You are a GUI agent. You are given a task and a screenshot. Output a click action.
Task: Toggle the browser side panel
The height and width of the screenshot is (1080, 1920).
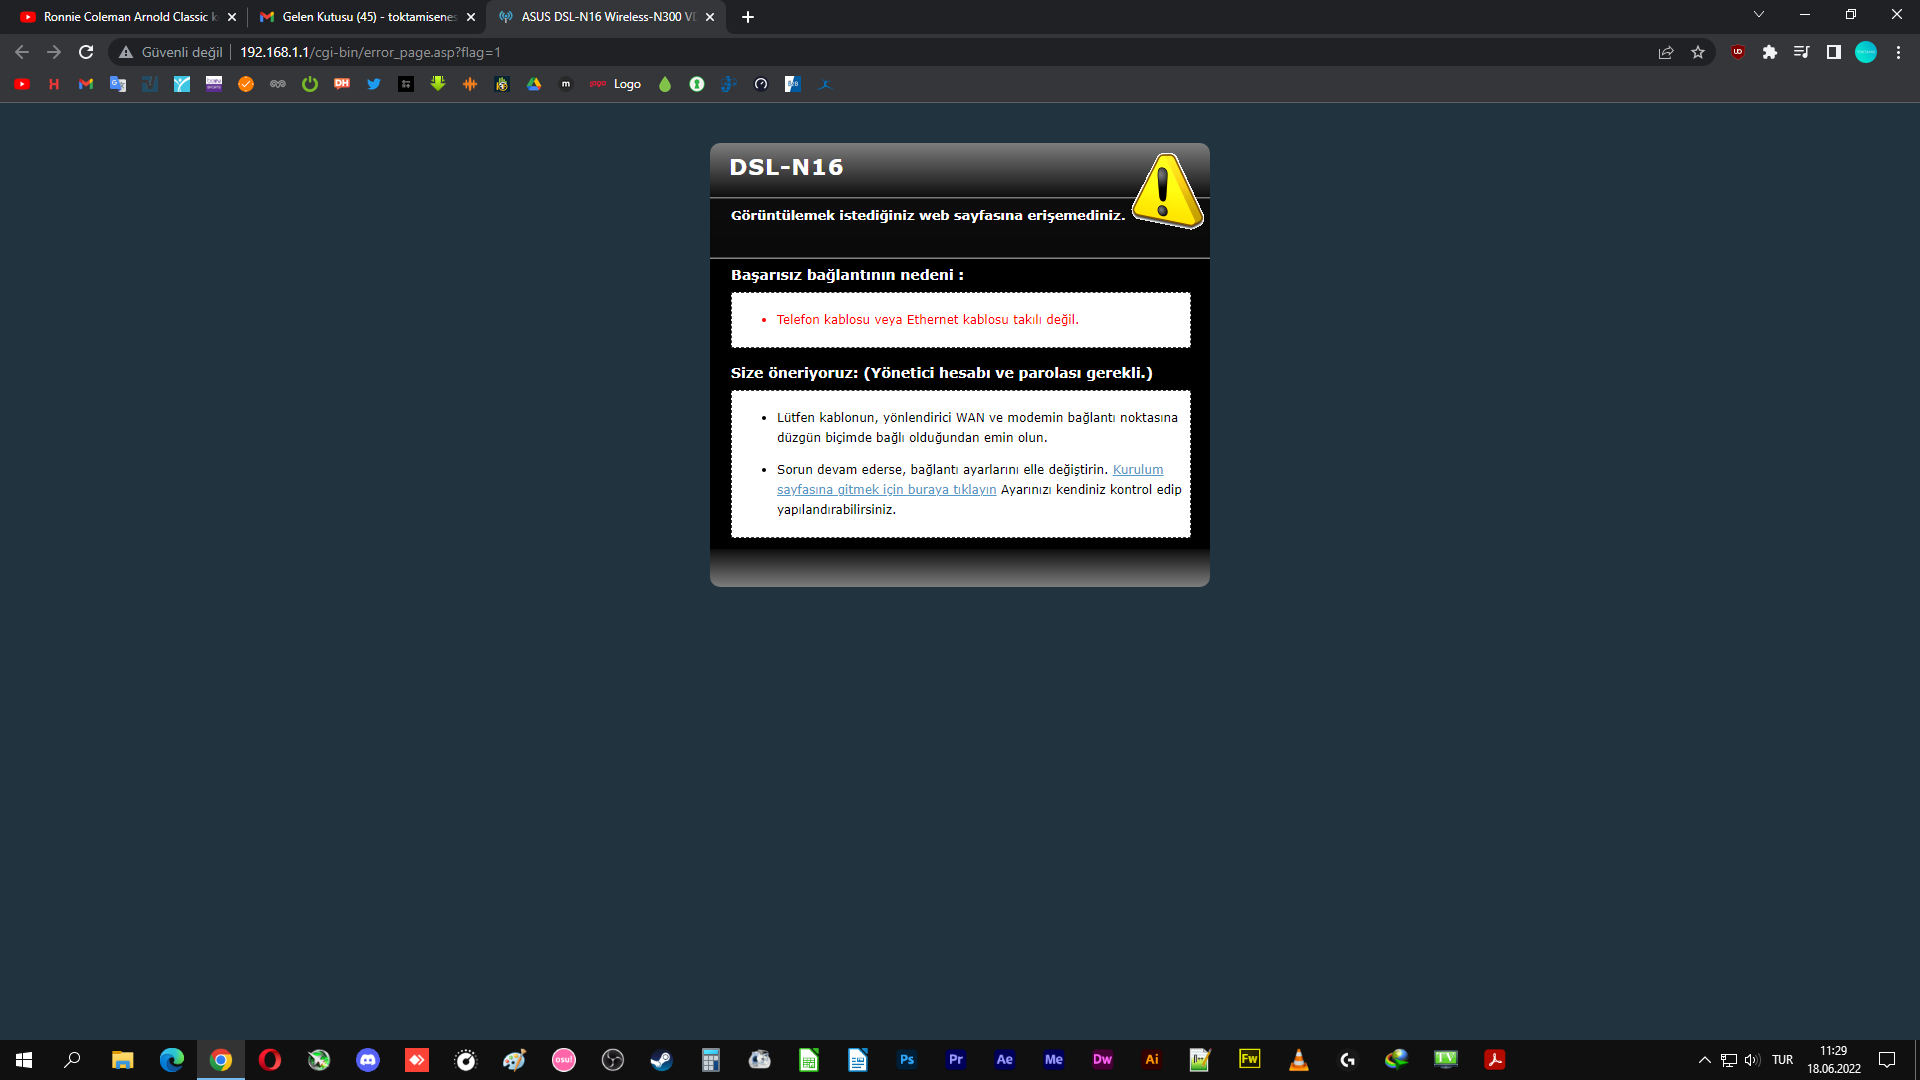coord(1834,52)
